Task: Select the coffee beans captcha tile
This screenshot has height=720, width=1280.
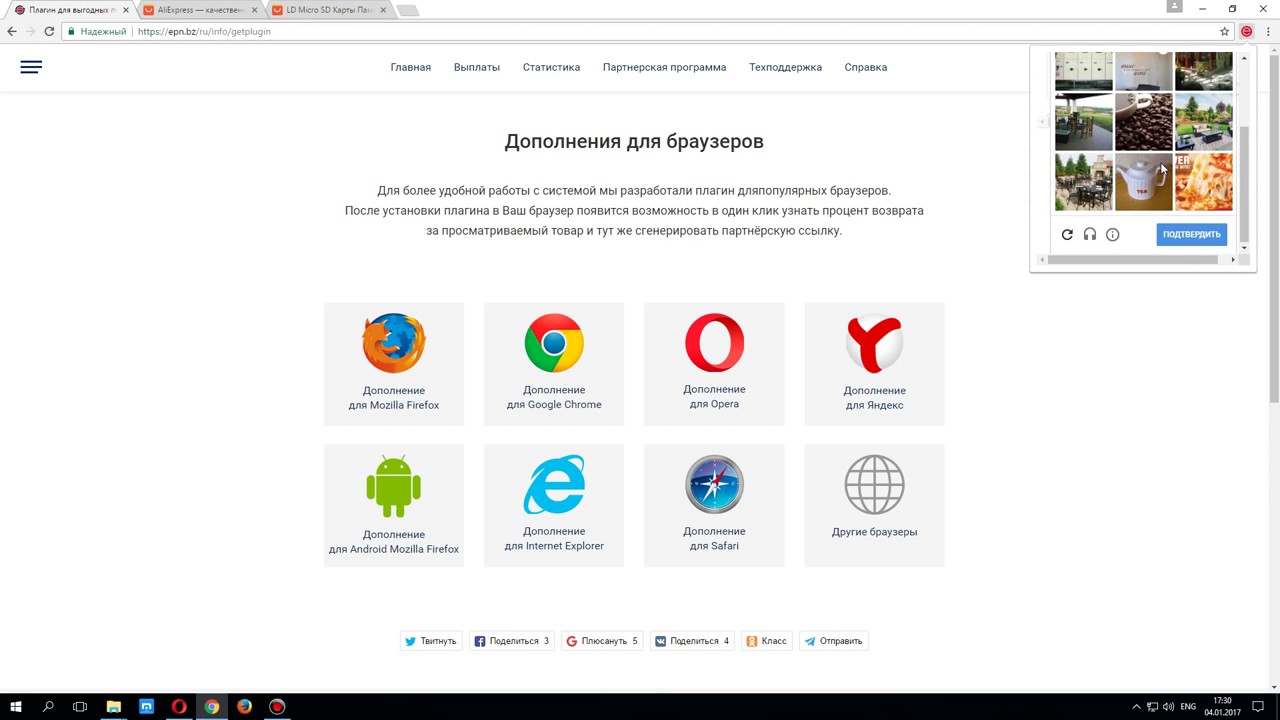Action: click(x=1143, y=122)
